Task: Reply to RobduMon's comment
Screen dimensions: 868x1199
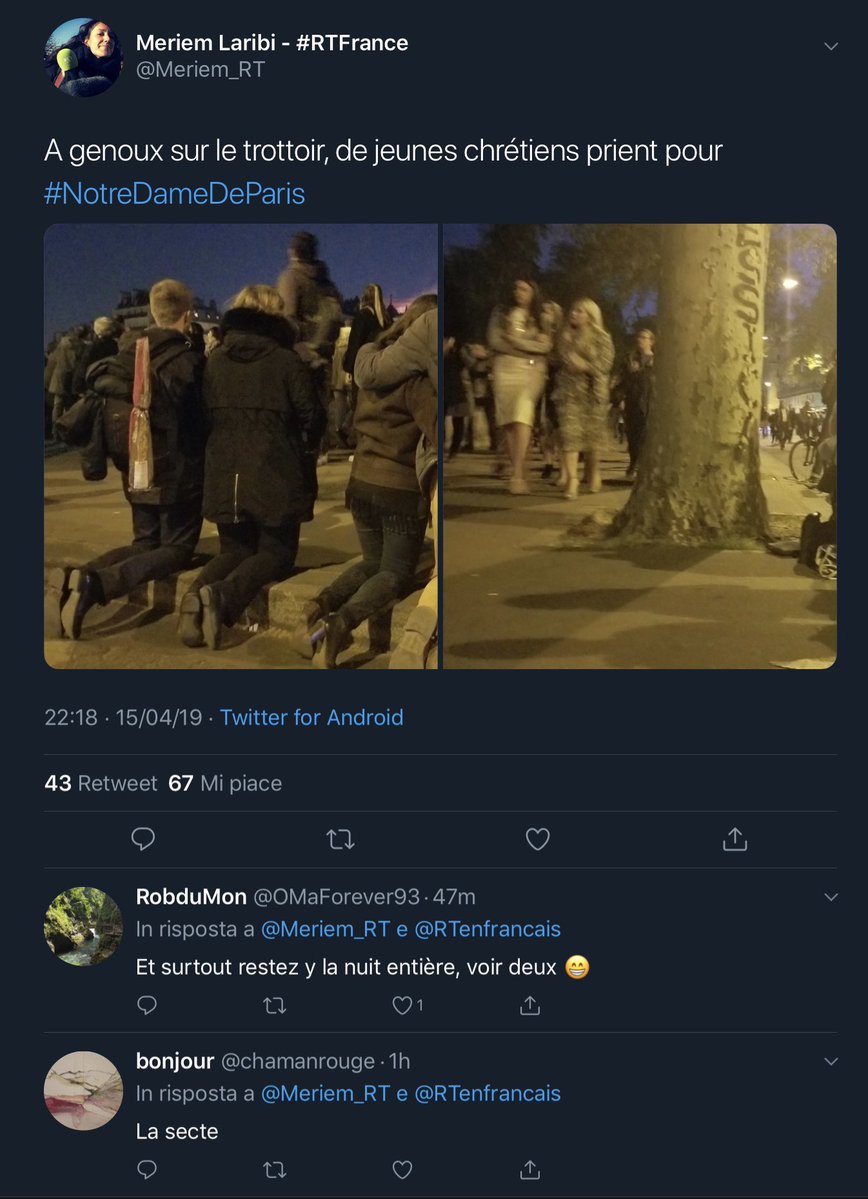Action: click(x=147, y=1005)
